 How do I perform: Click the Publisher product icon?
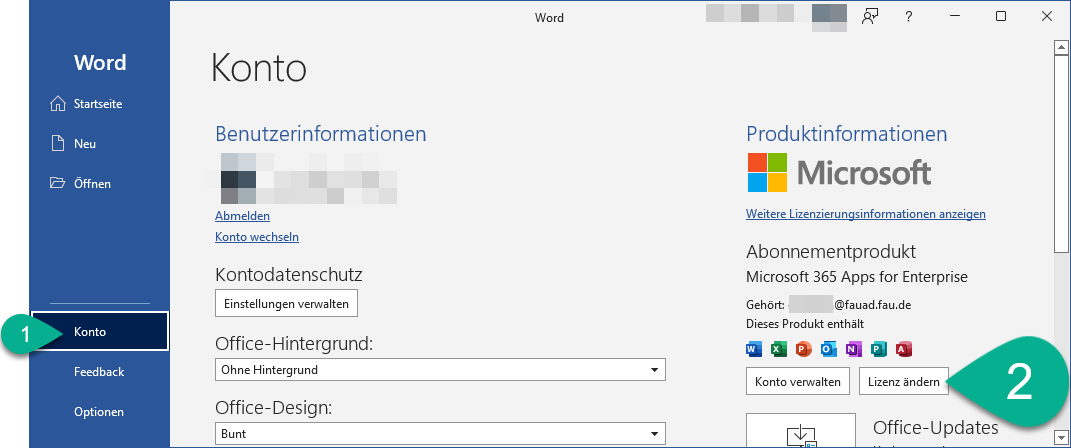coord(878,349)
